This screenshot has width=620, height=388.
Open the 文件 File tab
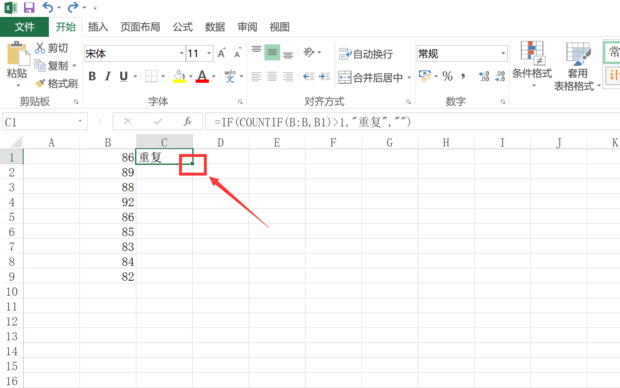pyautogui.click(x=25, y=27)
